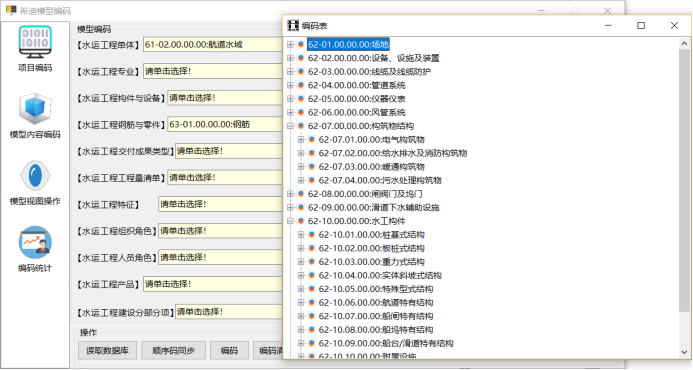Click the 编码表 scrollbar down arrow
The image size is (693, 370).
coord(684,352)
